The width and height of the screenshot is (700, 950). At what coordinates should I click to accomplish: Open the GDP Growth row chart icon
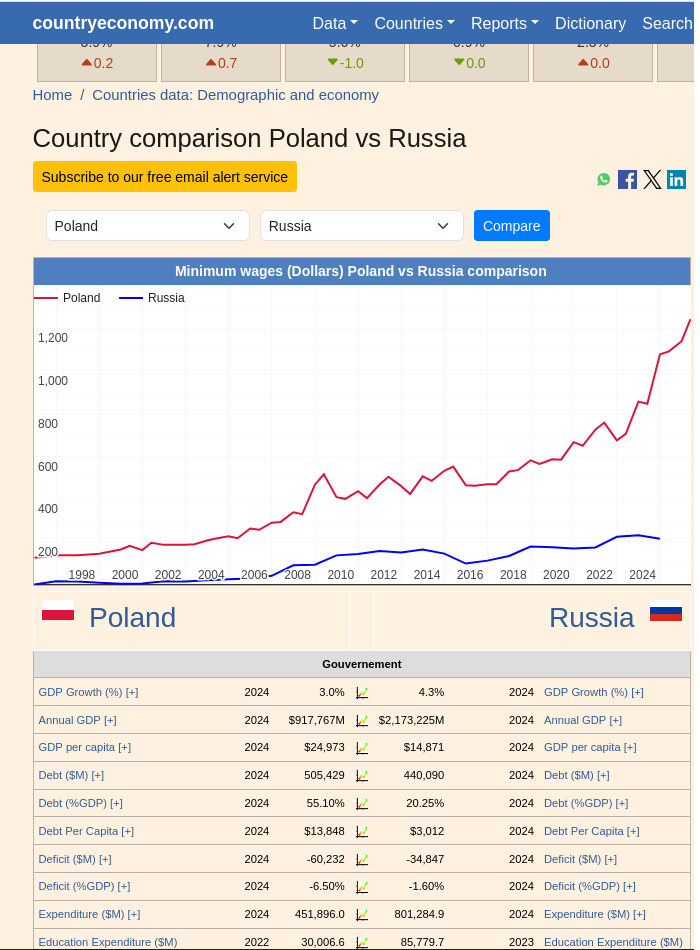pos(362,692)
